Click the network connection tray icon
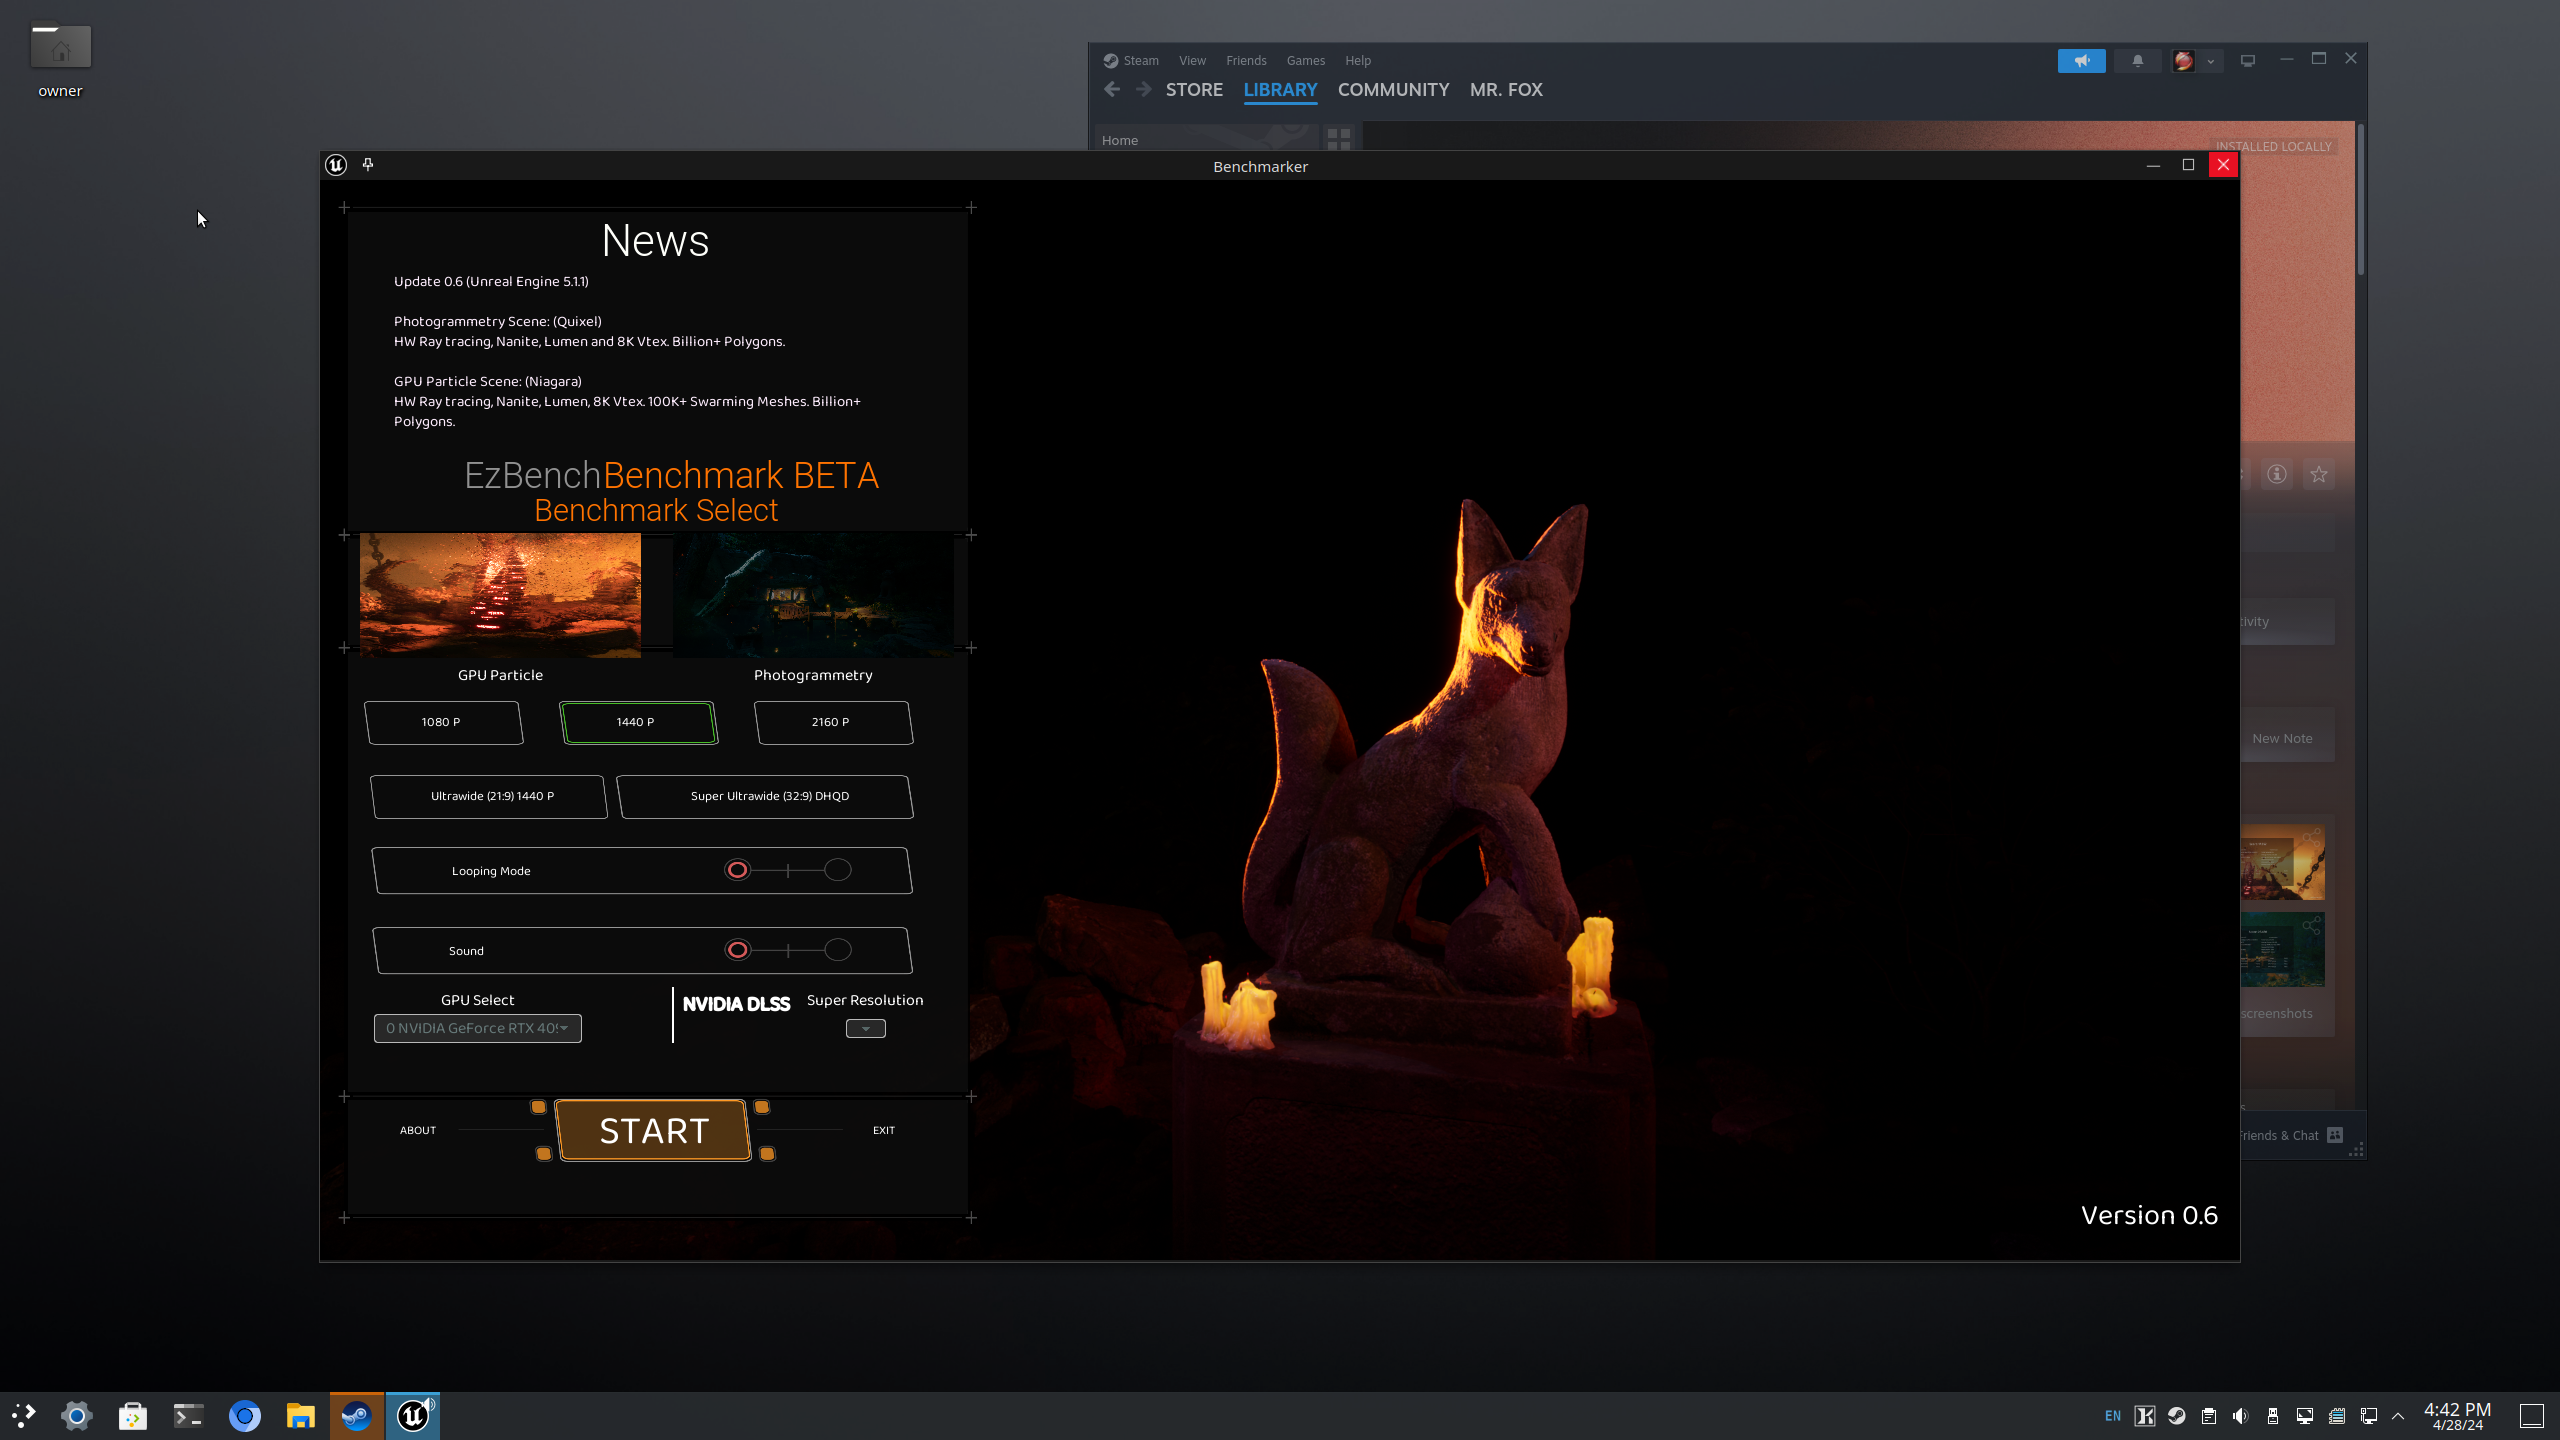 point(2368,1416)
